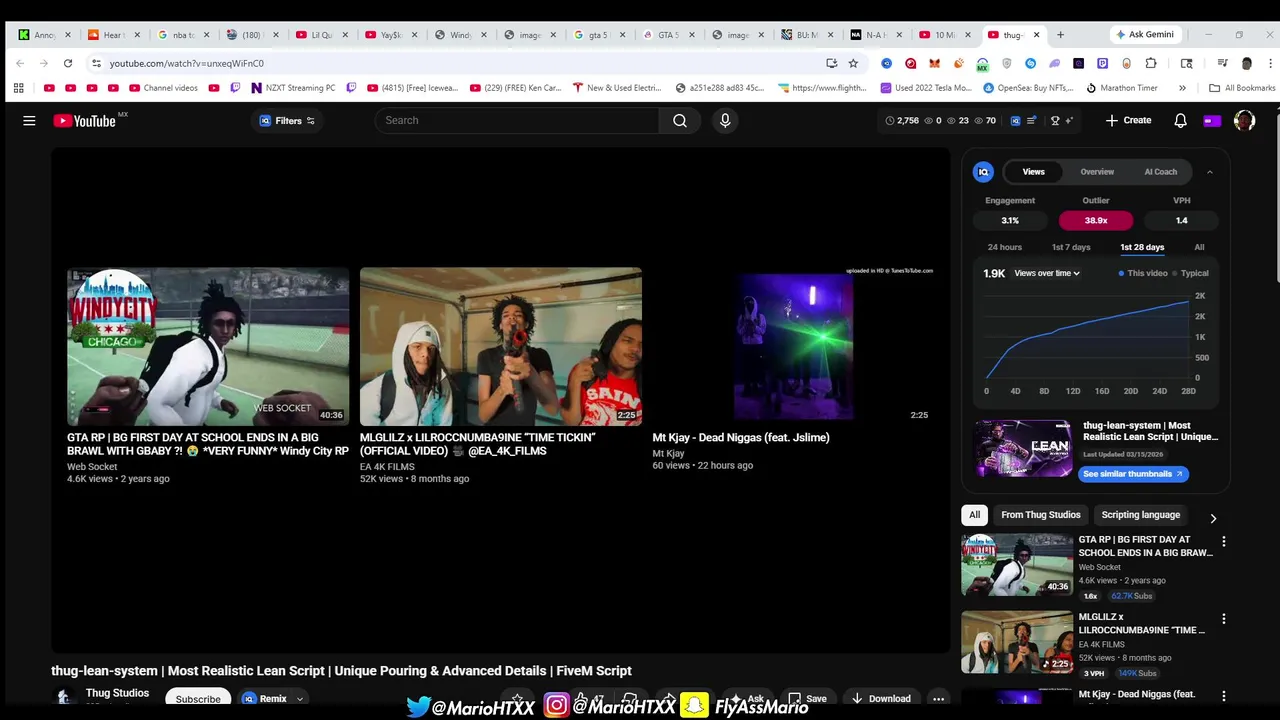The image size is (1280, 720).
Task: Start voice search with the microphone
Action: [x=725, y=121]
